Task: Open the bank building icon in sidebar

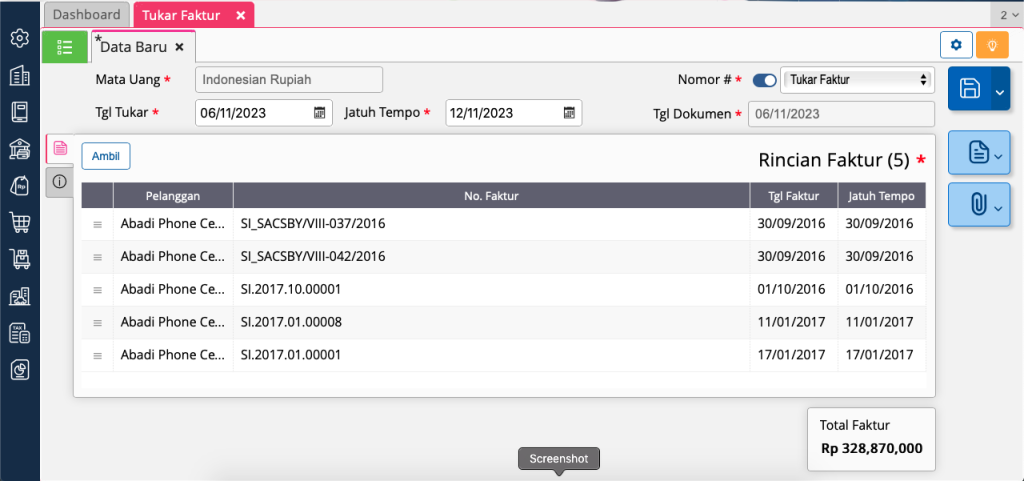Action: 19,149
